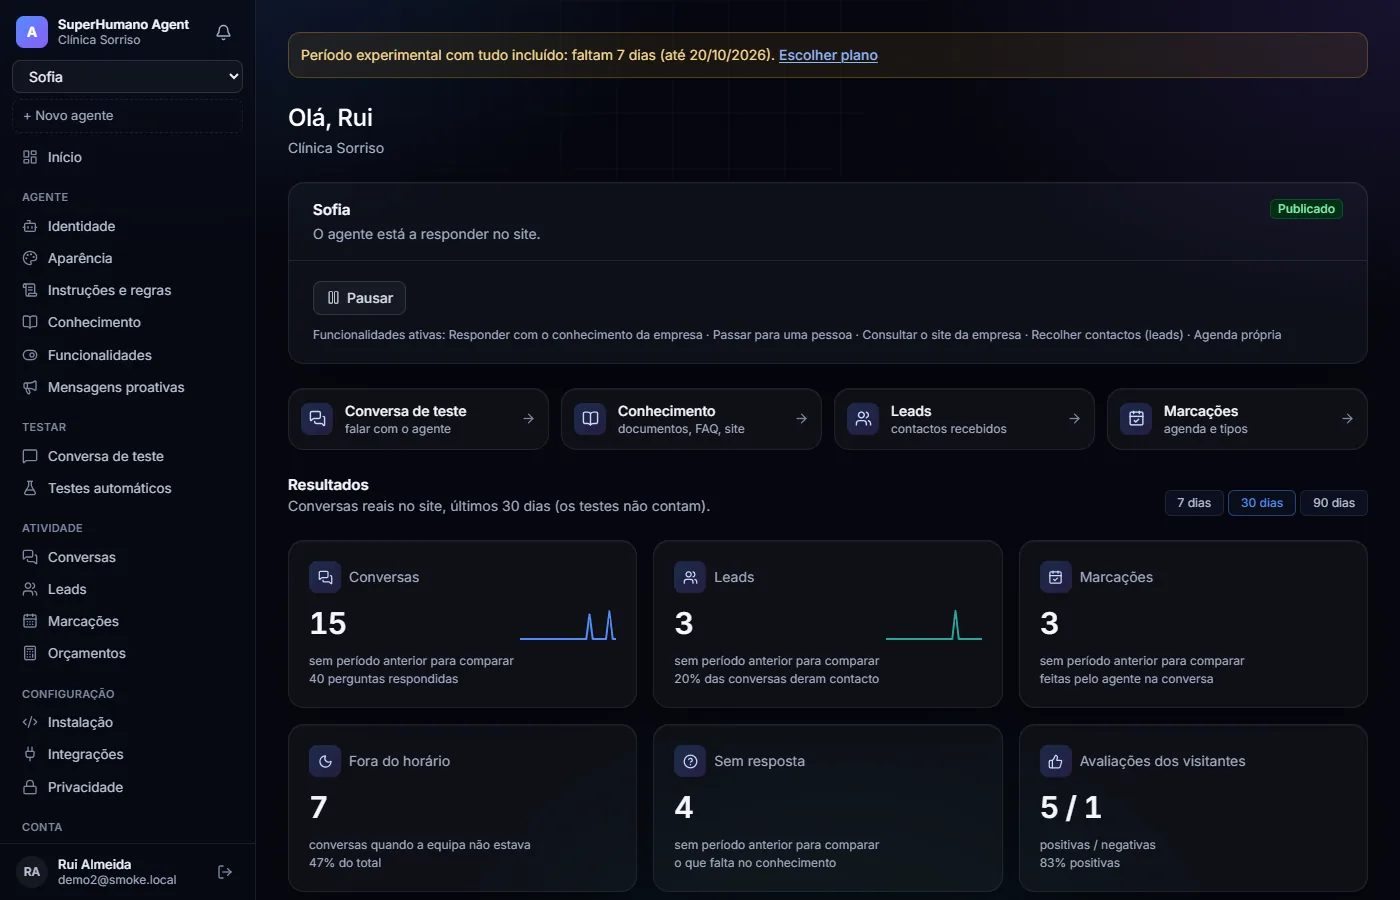The height and width of the screenshot is (900, 1400).
Task: Select the 30 dias period
Action: click(x=1262, y=503)
